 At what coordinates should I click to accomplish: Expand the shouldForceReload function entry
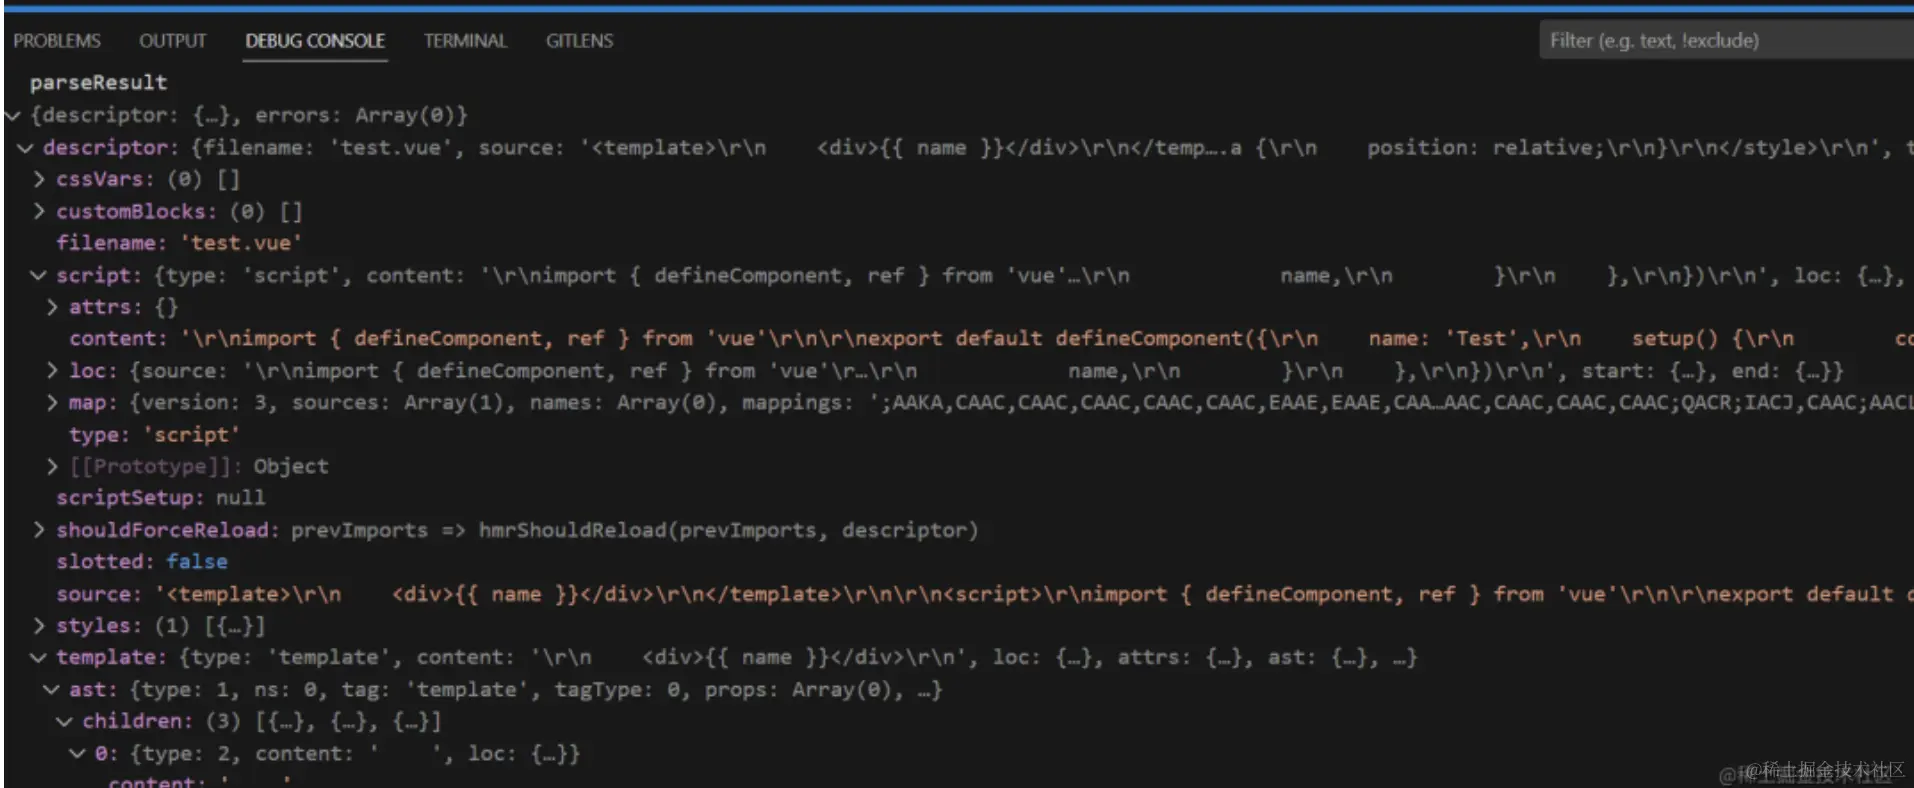click(x=39, y=530)
